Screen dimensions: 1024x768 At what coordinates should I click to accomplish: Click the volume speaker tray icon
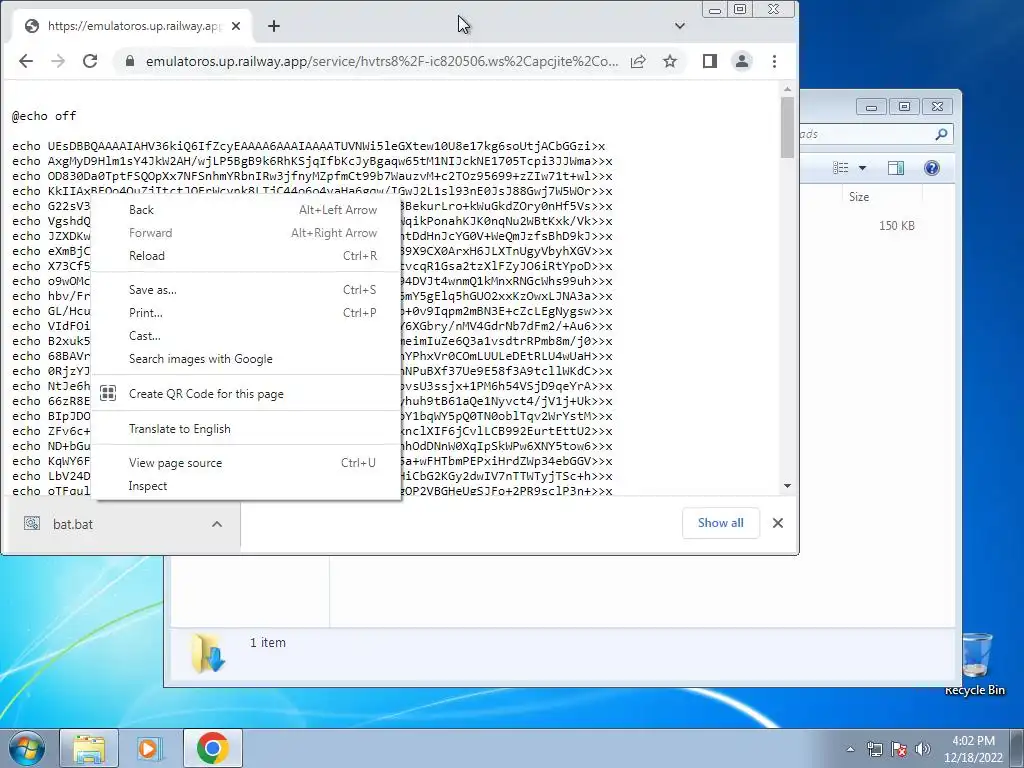tap(922, 749)
